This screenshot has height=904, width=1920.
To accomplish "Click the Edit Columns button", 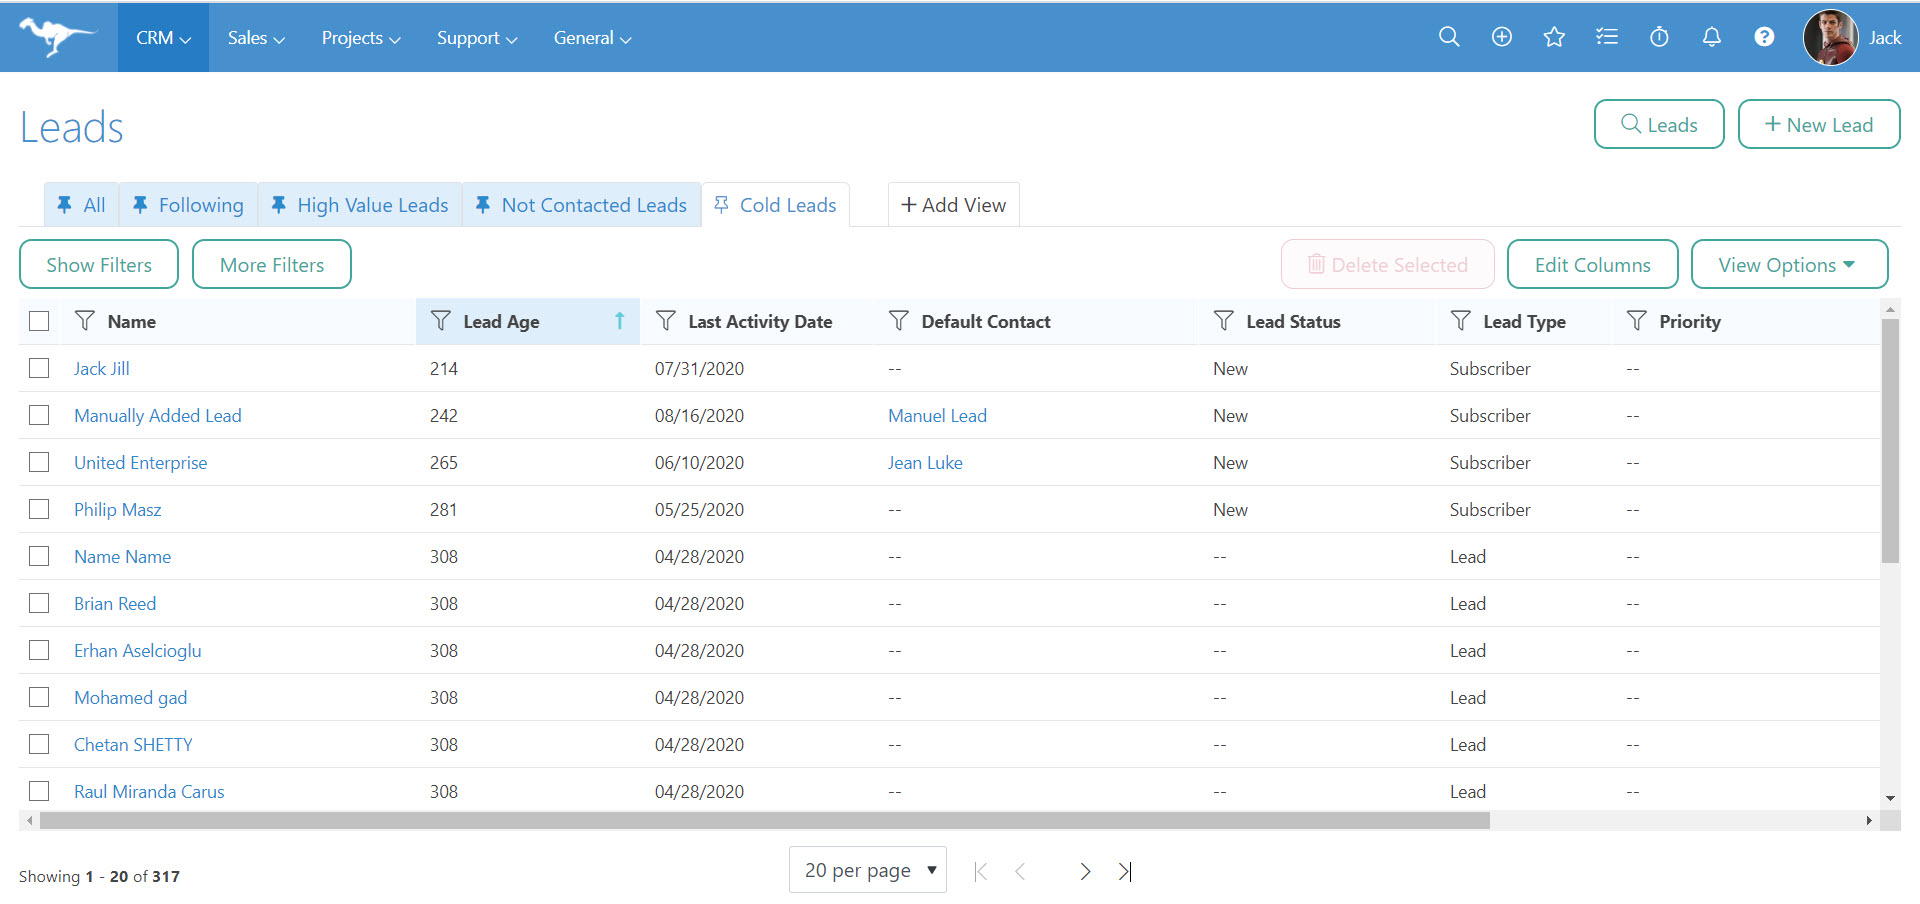I will coord(1592,264).
